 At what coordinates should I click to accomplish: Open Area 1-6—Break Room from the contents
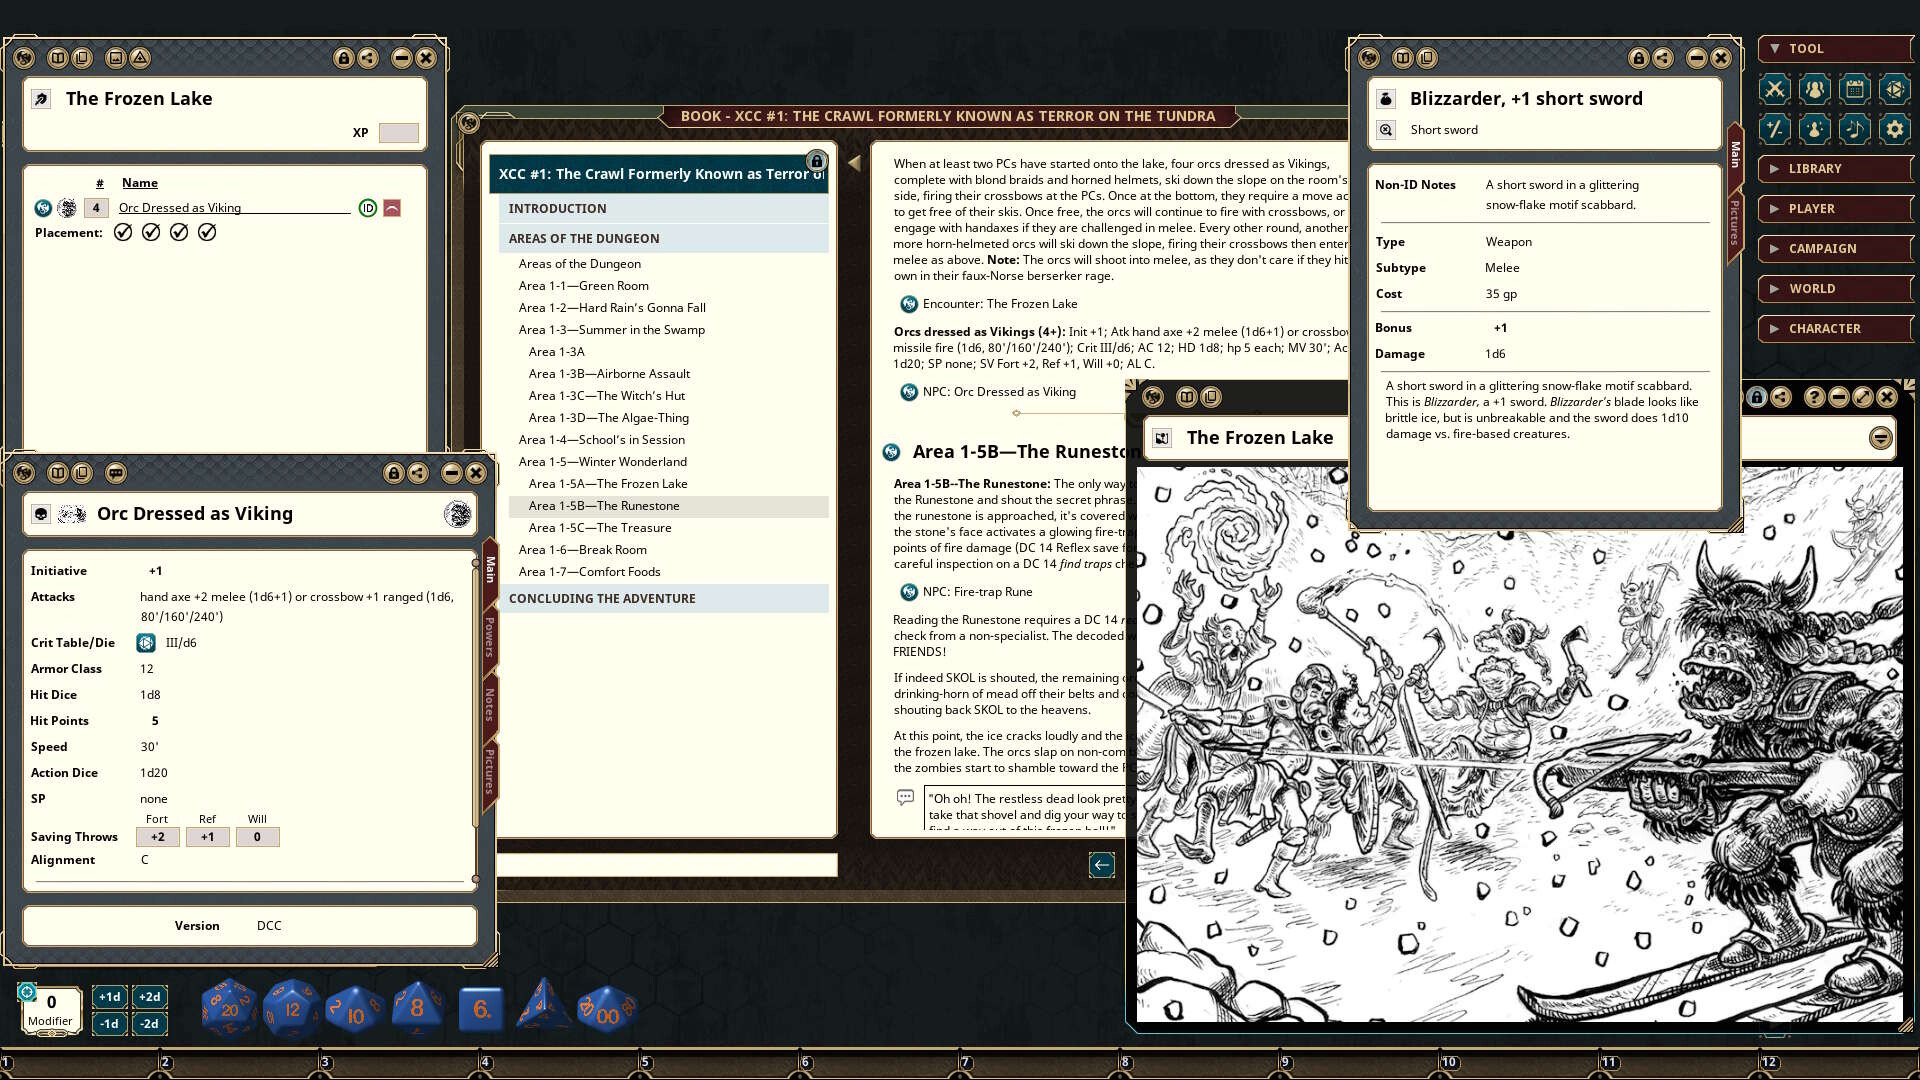[582, 549]
